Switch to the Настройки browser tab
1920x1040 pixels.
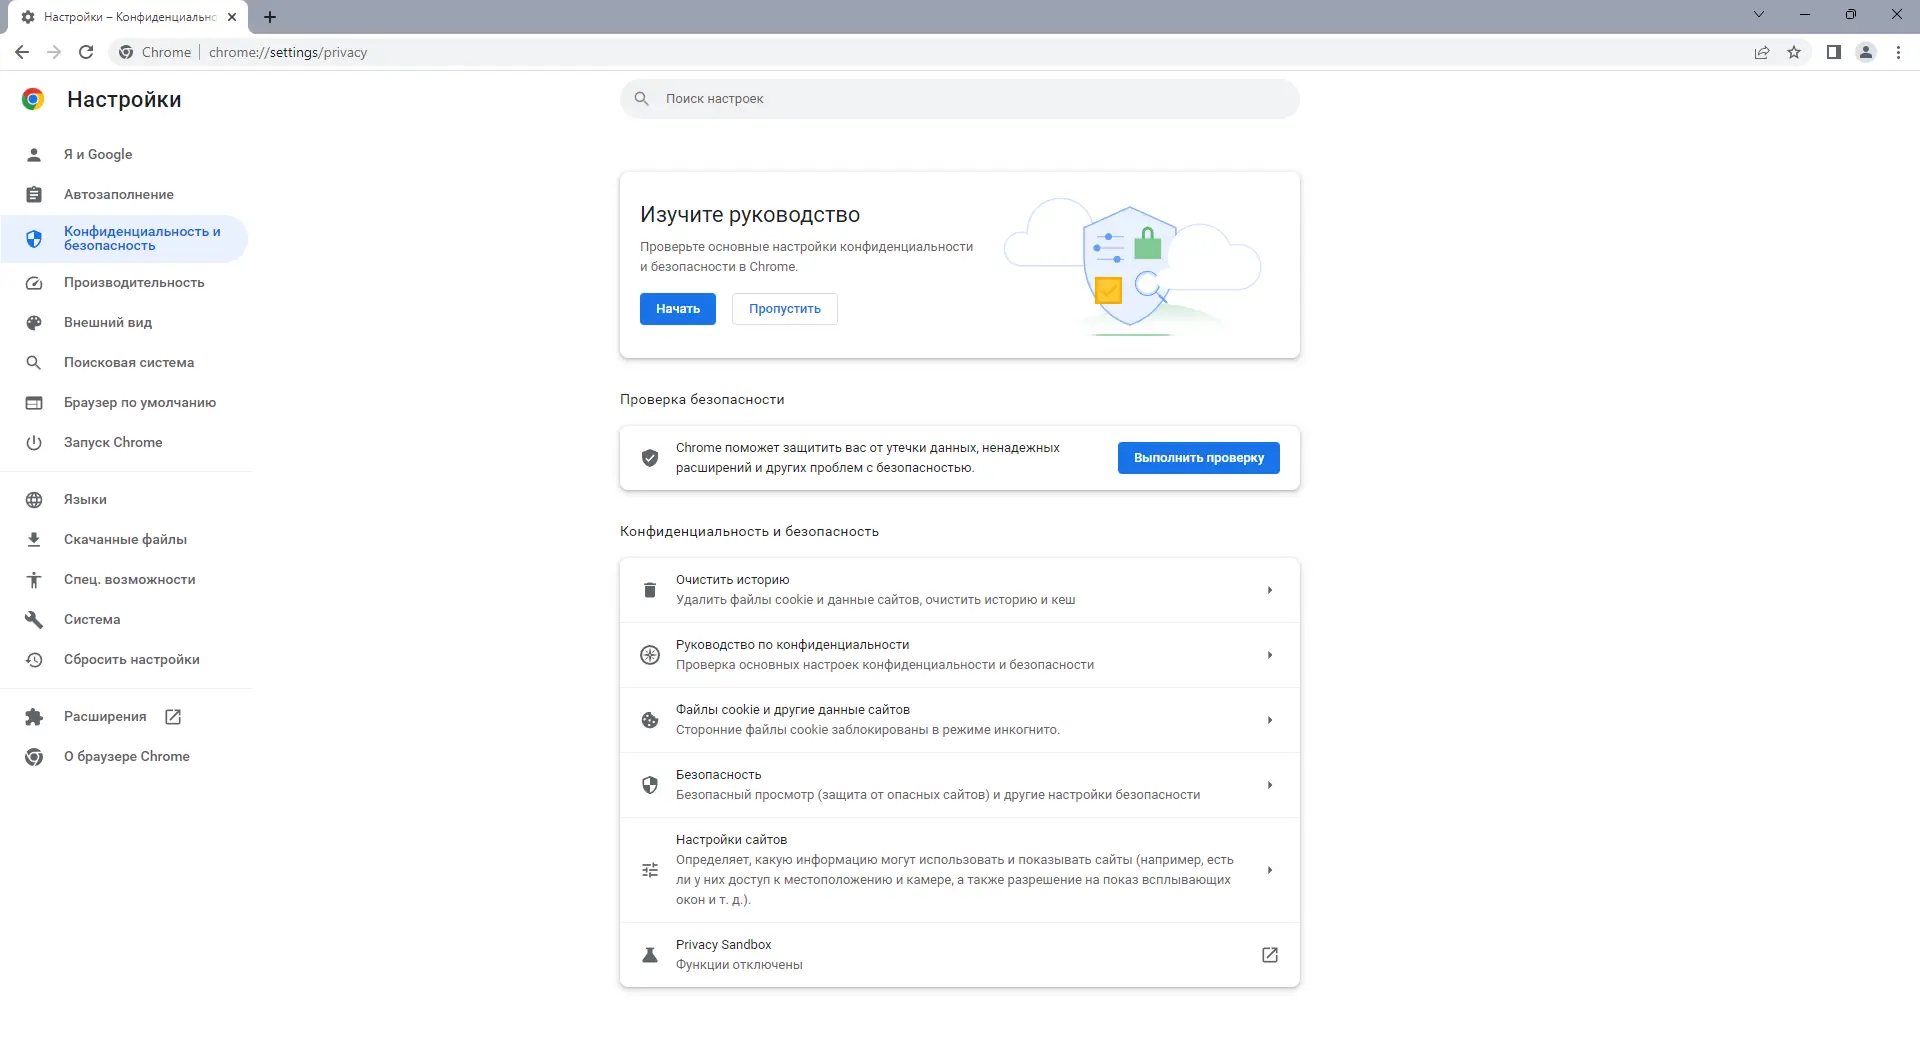[x=120, y=17]
